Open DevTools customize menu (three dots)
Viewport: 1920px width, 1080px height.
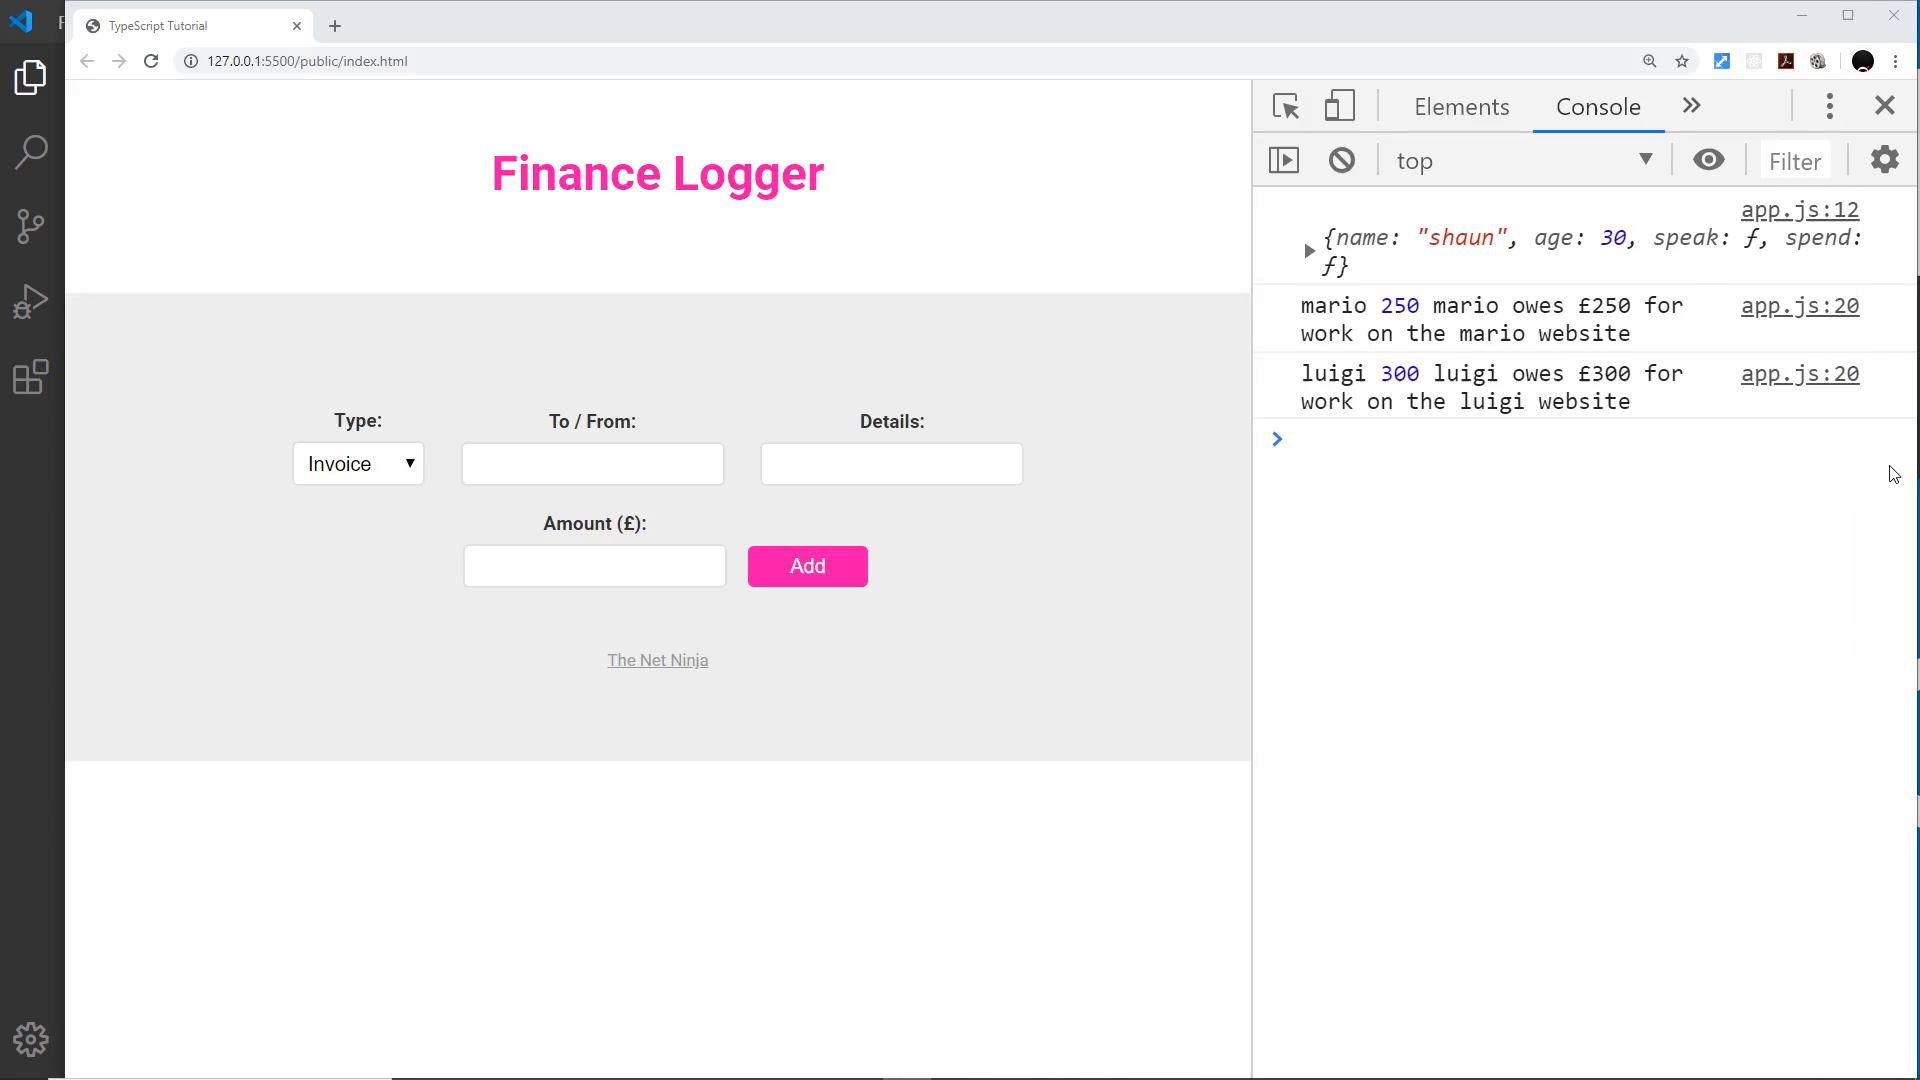click(x=1830, y=106)
